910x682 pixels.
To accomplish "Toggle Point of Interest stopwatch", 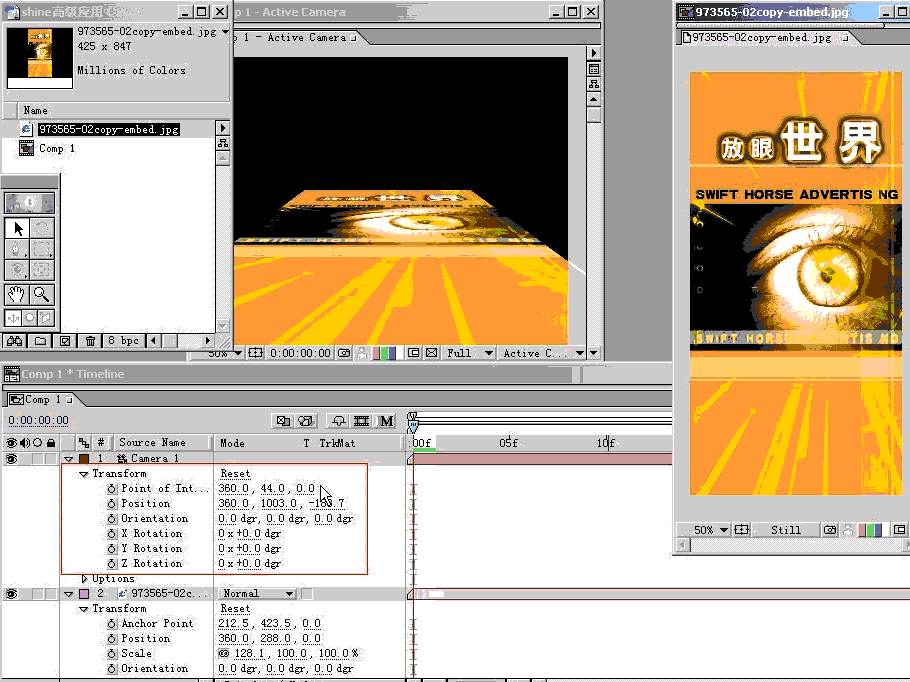I will click(x=112, y=489).
